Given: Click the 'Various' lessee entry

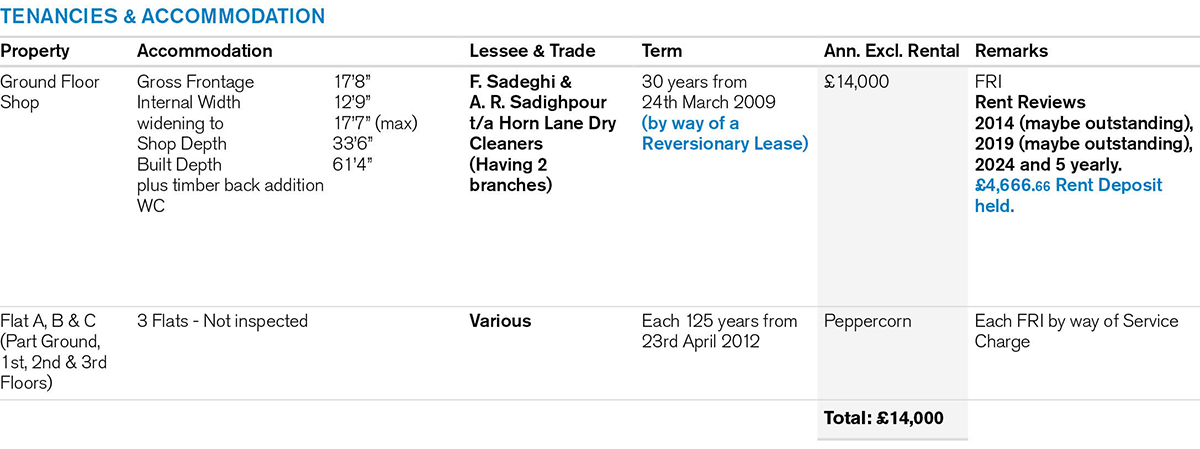Looking at the screenshot, I should (x=500, y=322).
